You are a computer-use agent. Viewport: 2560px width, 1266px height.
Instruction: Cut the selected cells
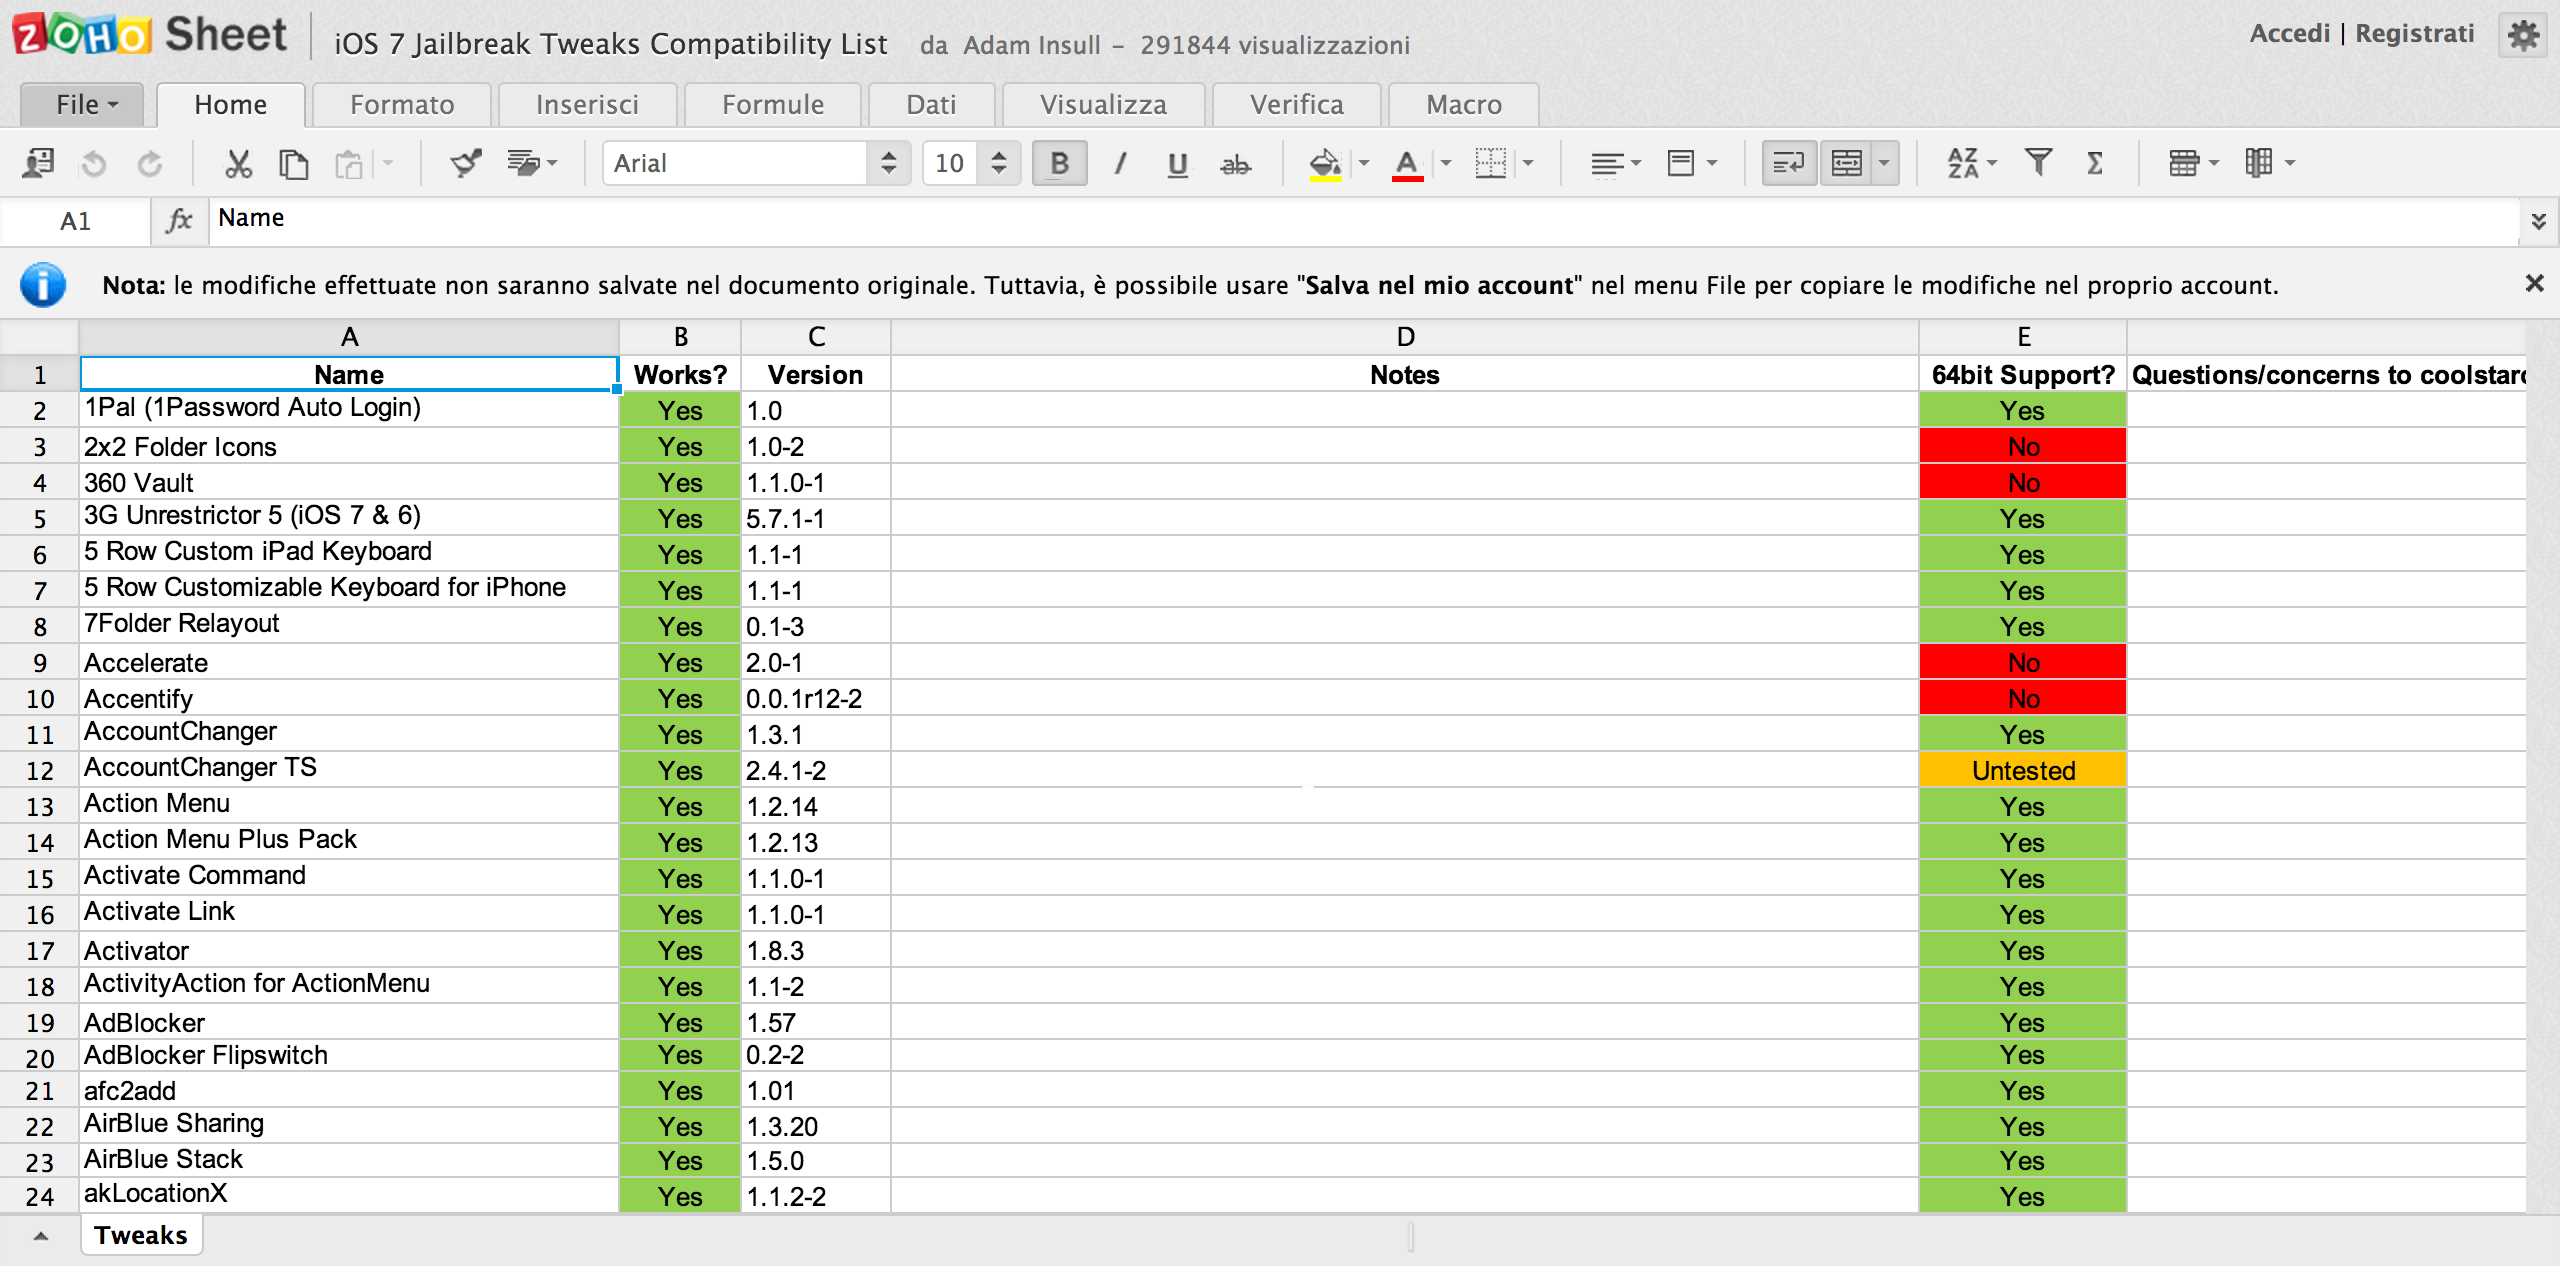click(238, 163)
